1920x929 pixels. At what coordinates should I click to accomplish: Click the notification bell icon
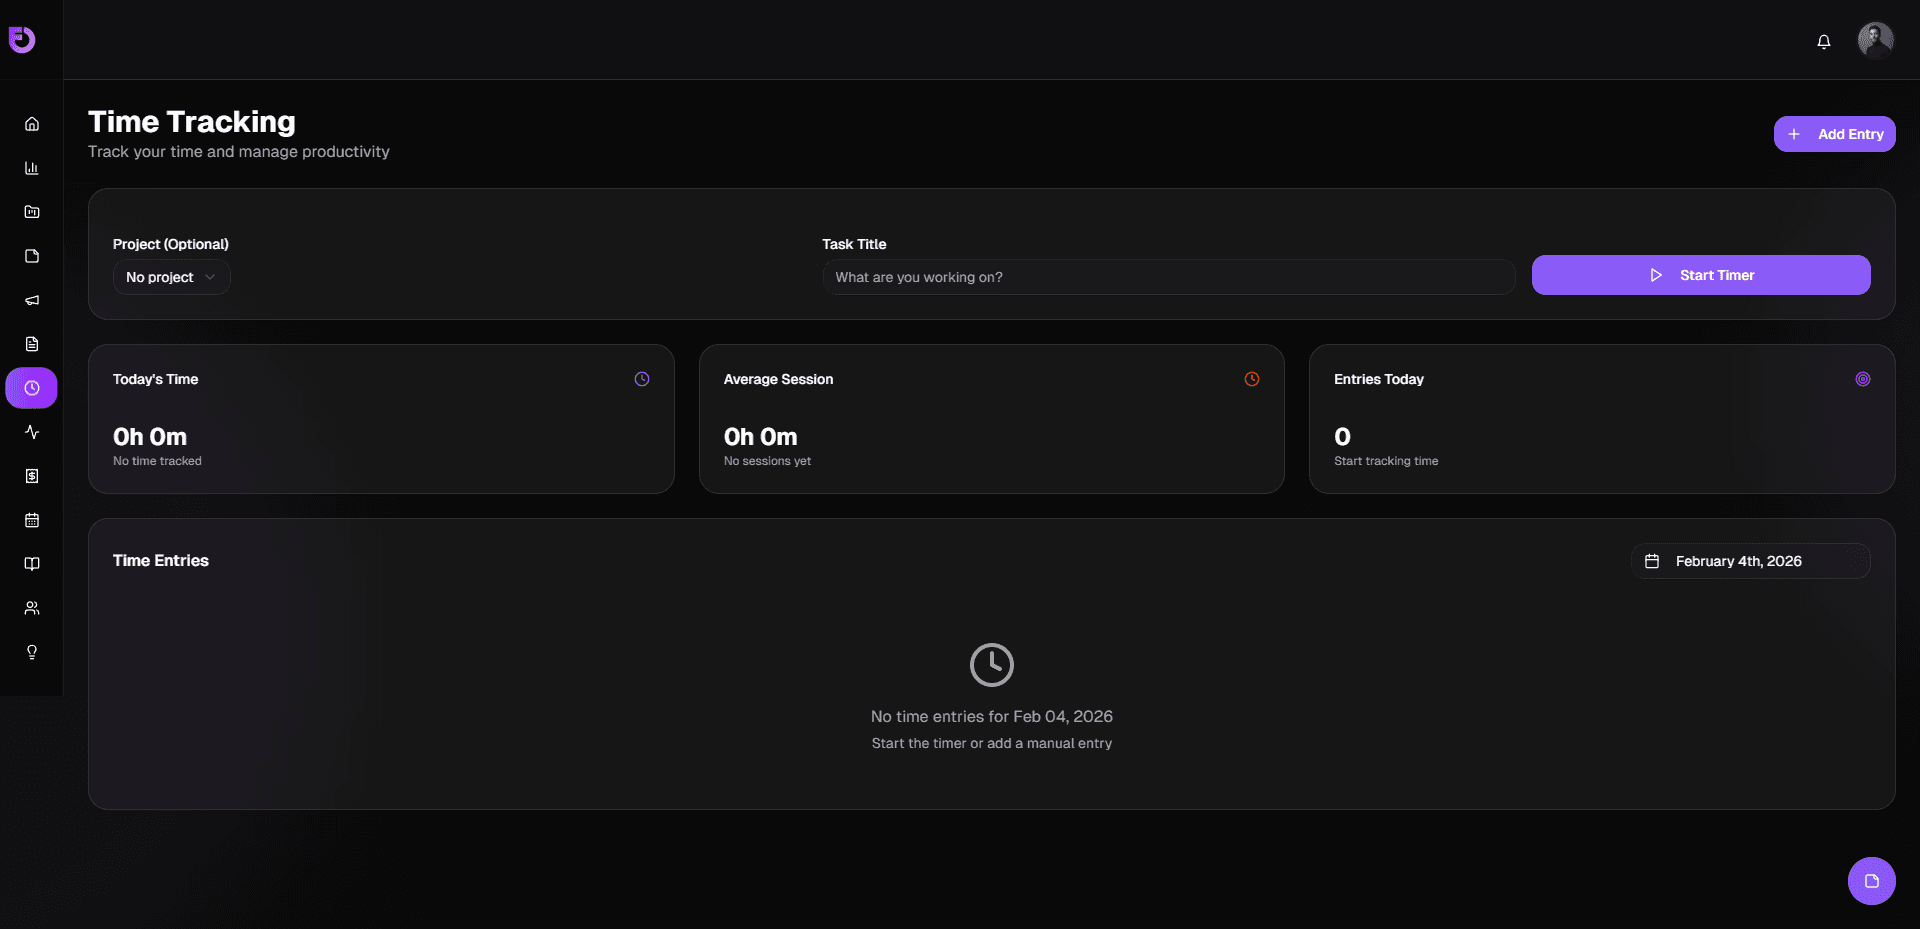click(1823, 41)
